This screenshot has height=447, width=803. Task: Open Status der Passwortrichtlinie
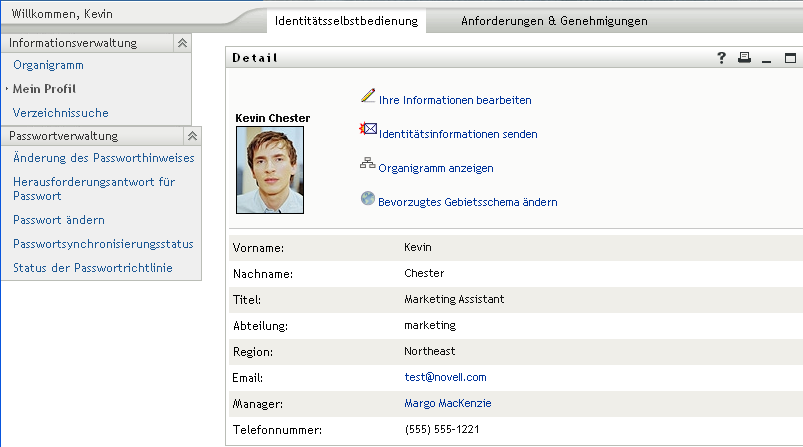[93, 268]
